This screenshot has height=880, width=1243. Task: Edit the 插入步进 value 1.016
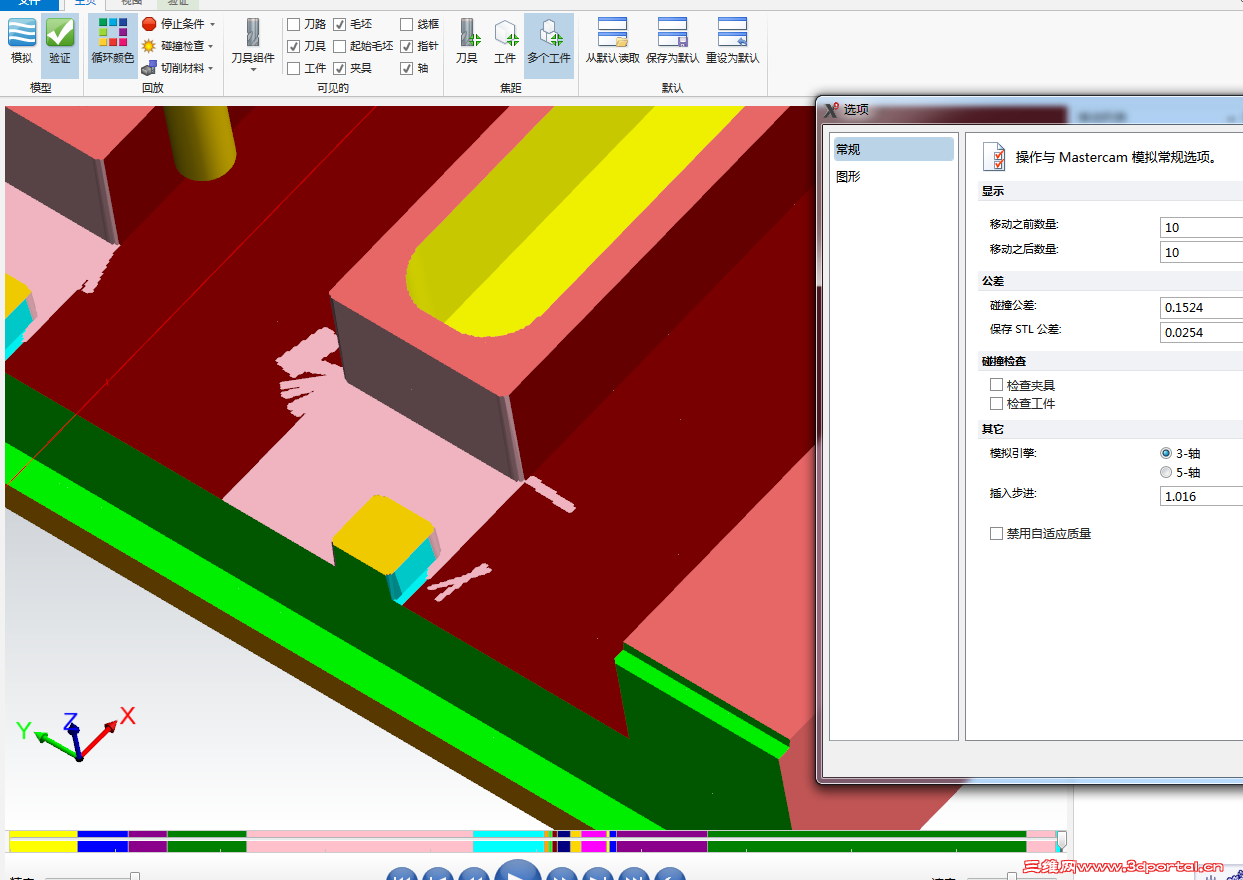[1201, 496]
